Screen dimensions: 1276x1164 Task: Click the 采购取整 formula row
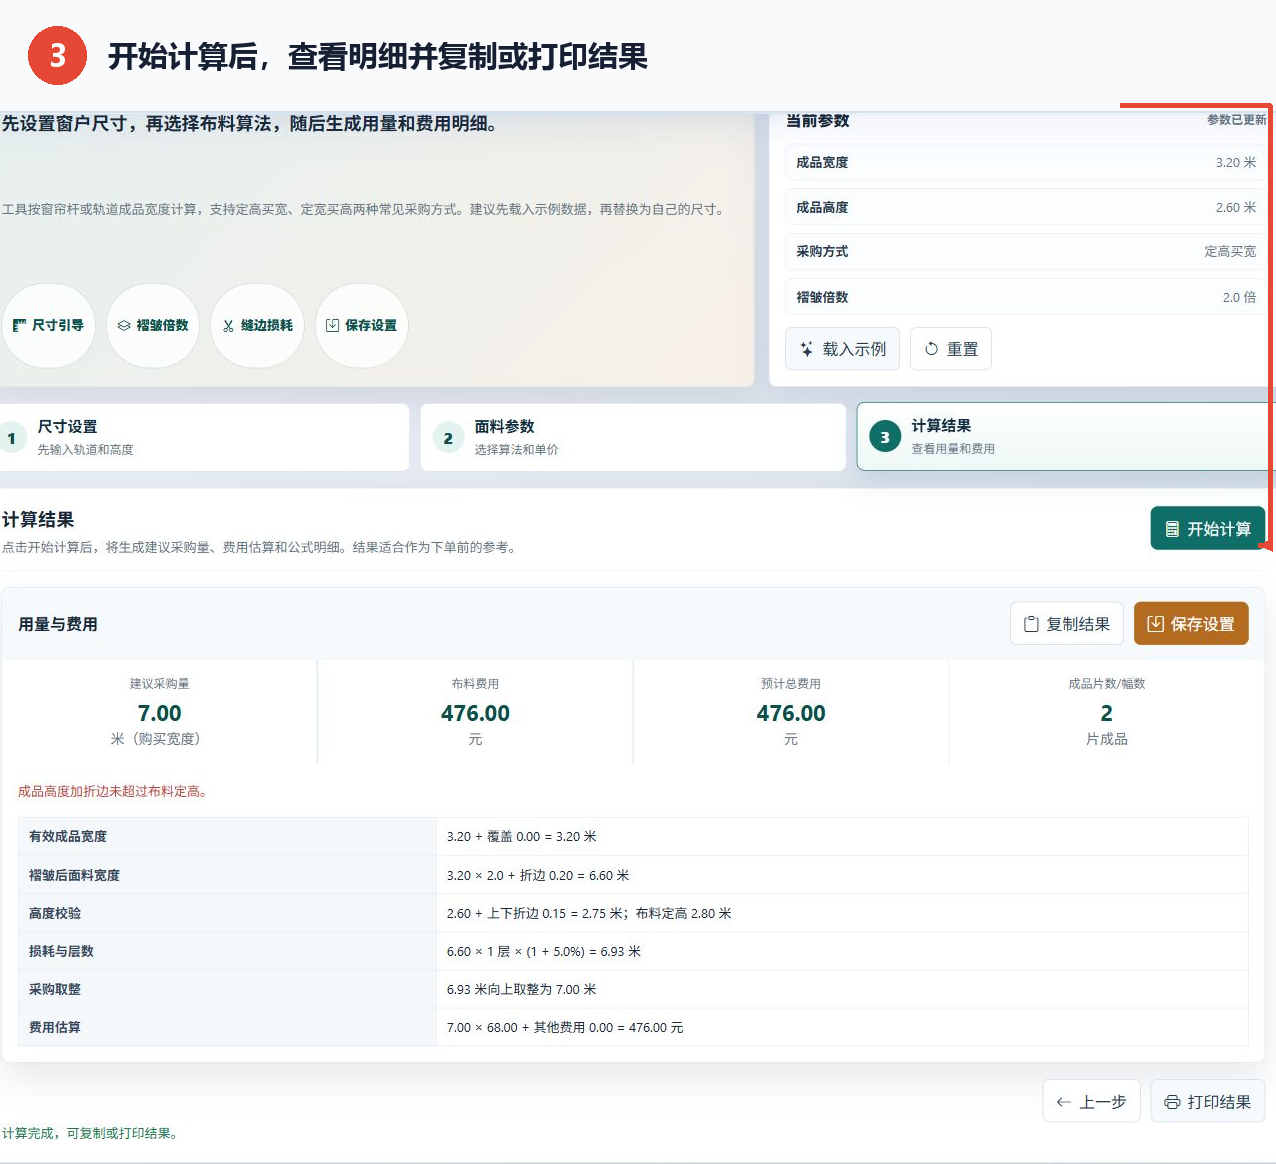(633, 989)
